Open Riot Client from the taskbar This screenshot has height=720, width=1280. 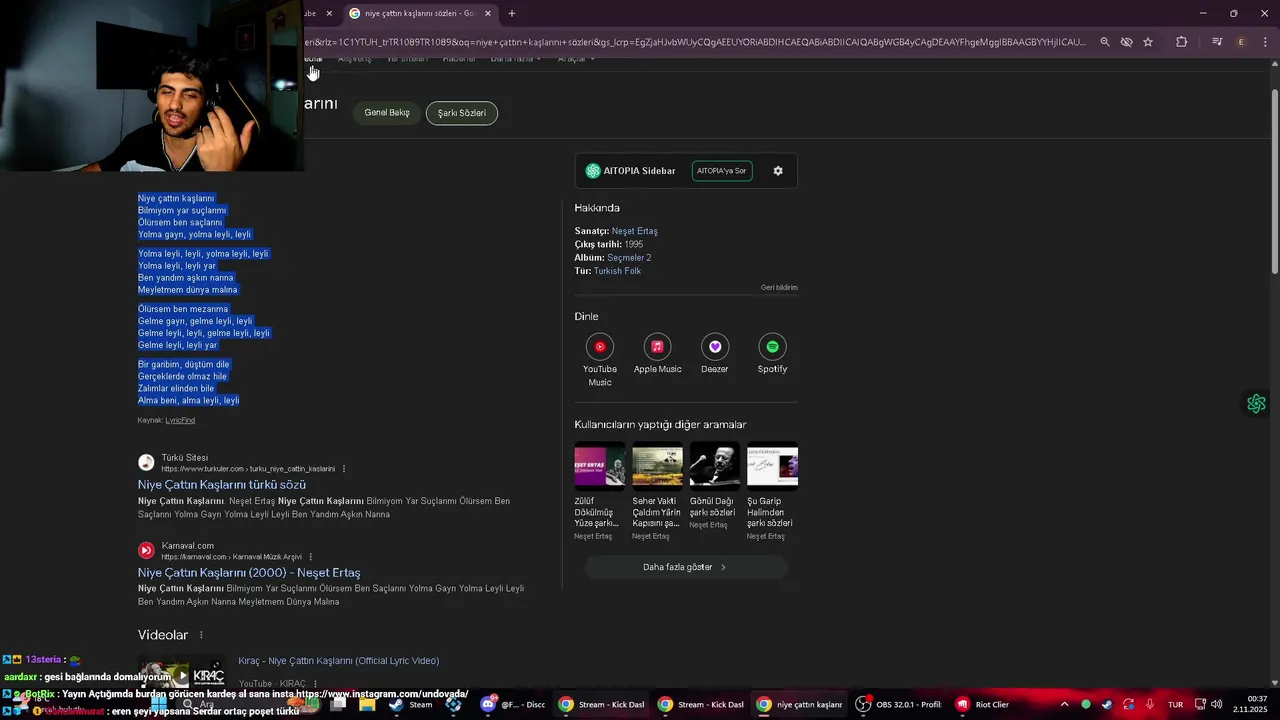point(981,704)
